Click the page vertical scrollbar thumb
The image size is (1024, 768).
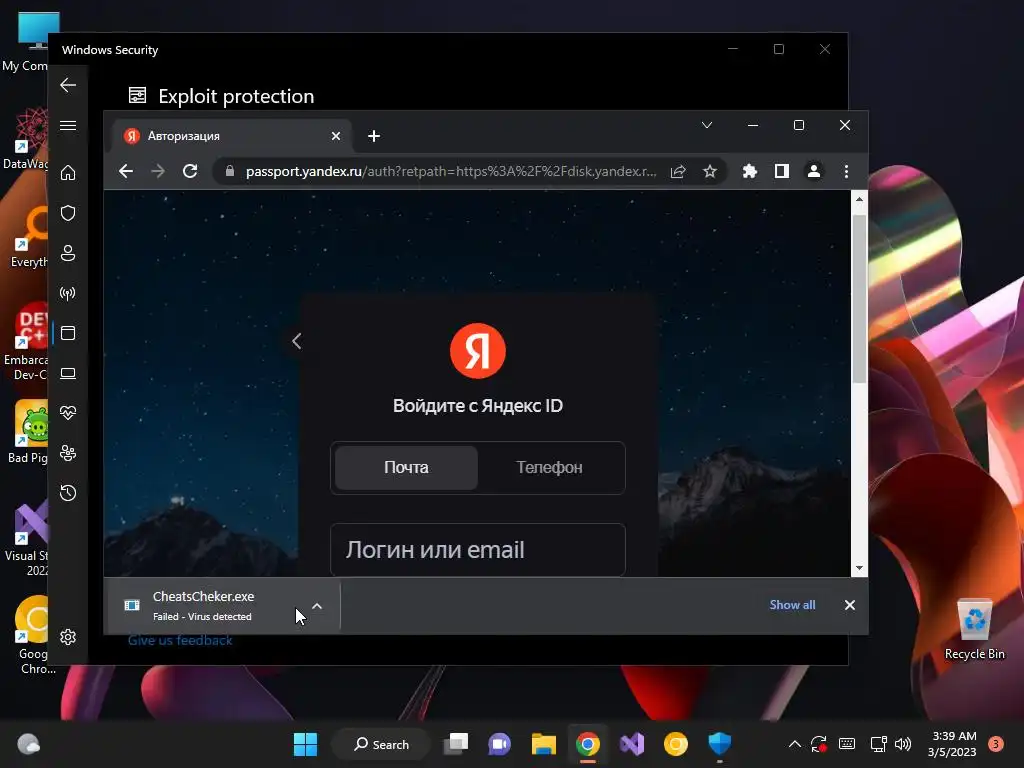tap(859, 298)
